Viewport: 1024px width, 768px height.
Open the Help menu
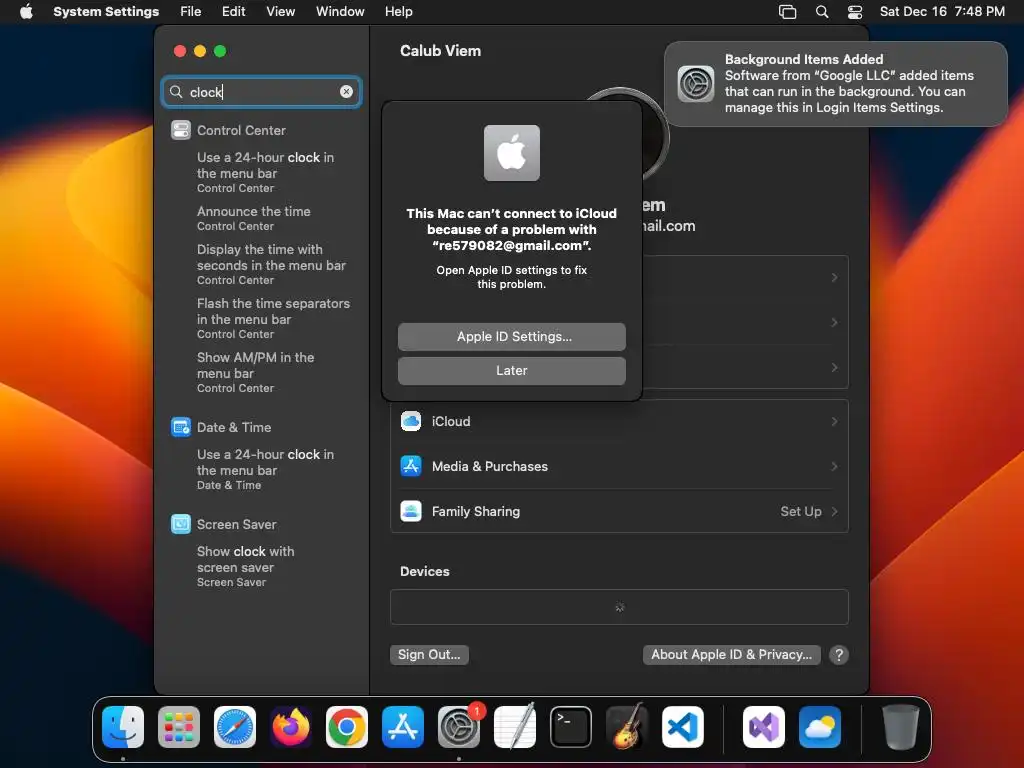click(x=398, y=11)
